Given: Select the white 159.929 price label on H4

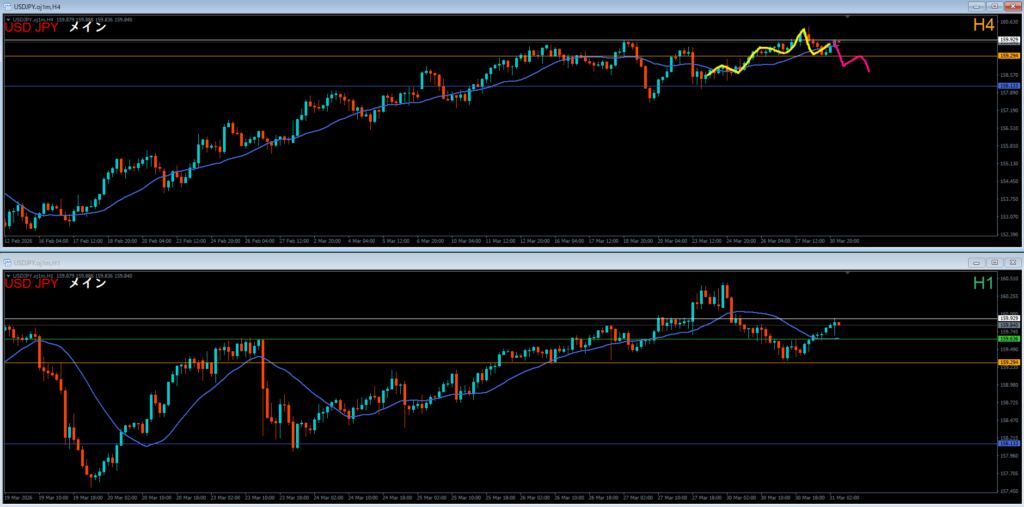Looking at the screenshot, I should pos(1008,40).
